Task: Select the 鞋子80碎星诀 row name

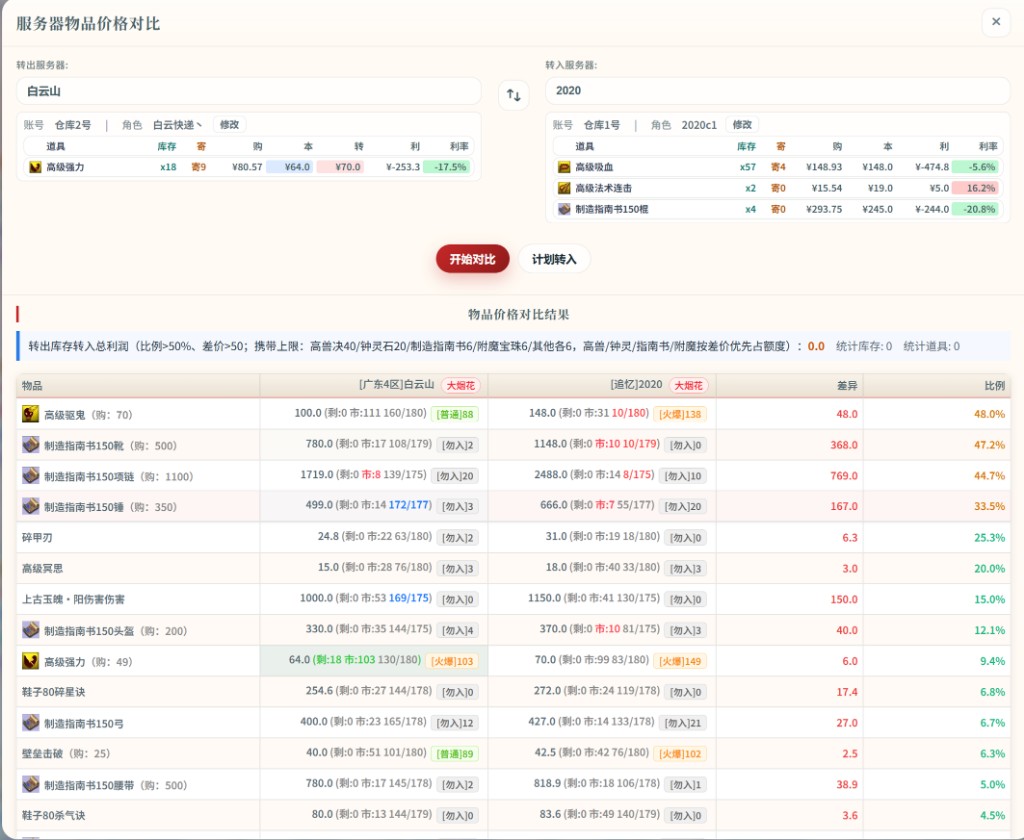Action: (x=54, y=692)
